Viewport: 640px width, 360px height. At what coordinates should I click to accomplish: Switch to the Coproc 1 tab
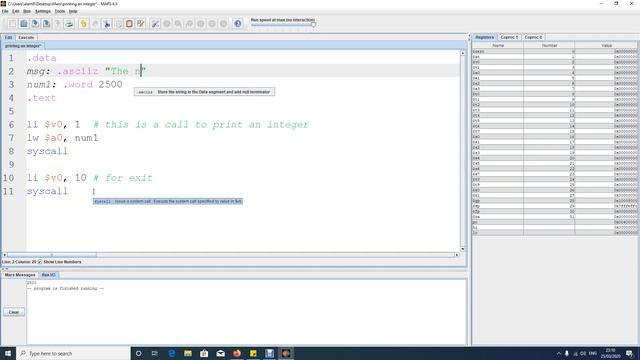pyautogui.click(x=509, y=37)
